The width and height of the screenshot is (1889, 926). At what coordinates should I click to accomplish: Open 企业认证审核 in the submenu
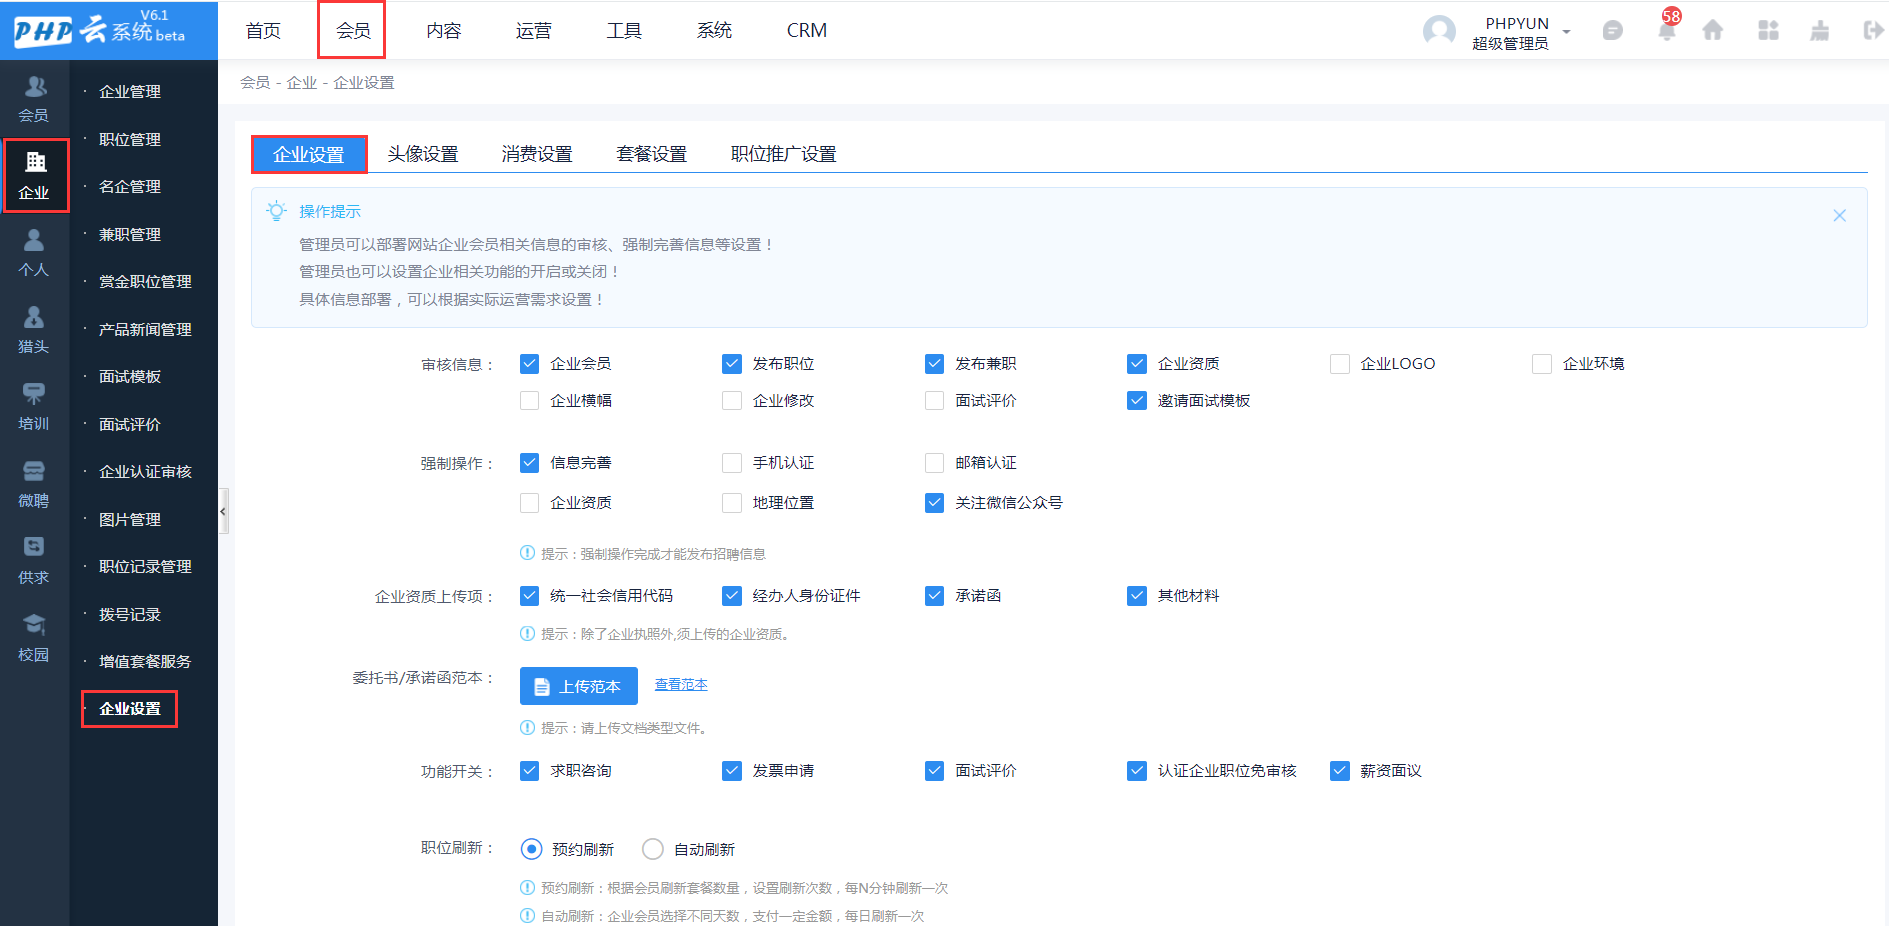click(x=145, y=472)
